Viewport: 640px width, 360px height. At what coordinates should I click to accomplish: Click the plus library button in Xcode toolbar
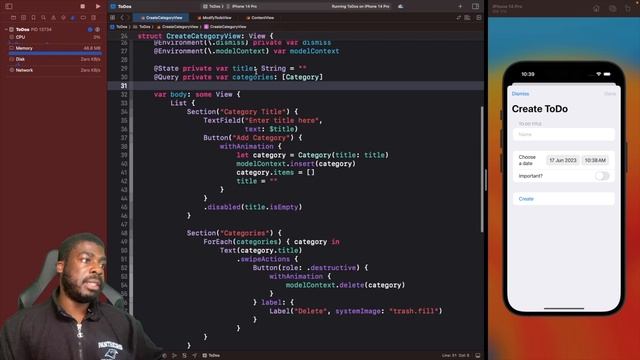[460, 7]
